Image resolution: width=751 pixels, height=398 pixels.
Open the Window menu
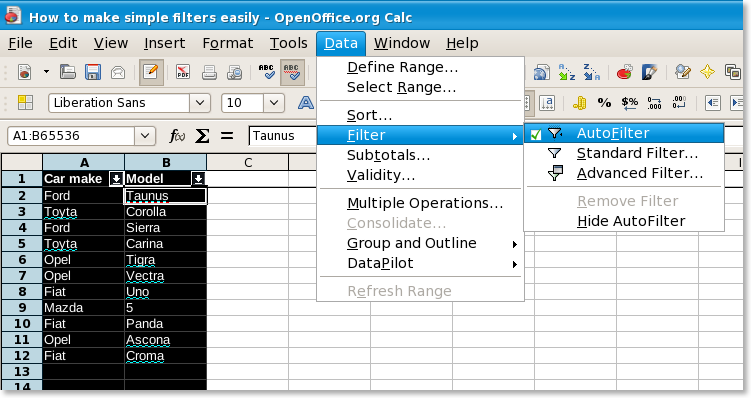pos(401,43)
